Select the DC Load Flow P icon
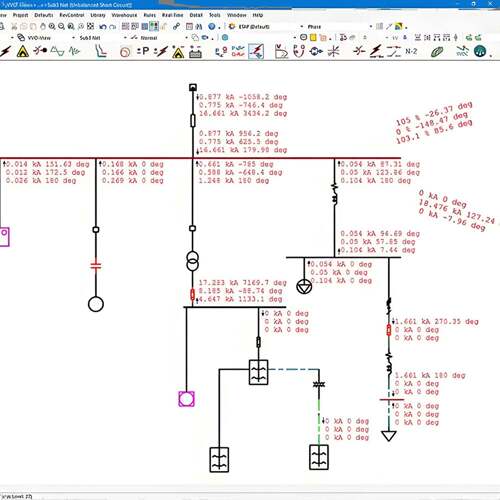 pyautogui.click(x=143, y=51)
